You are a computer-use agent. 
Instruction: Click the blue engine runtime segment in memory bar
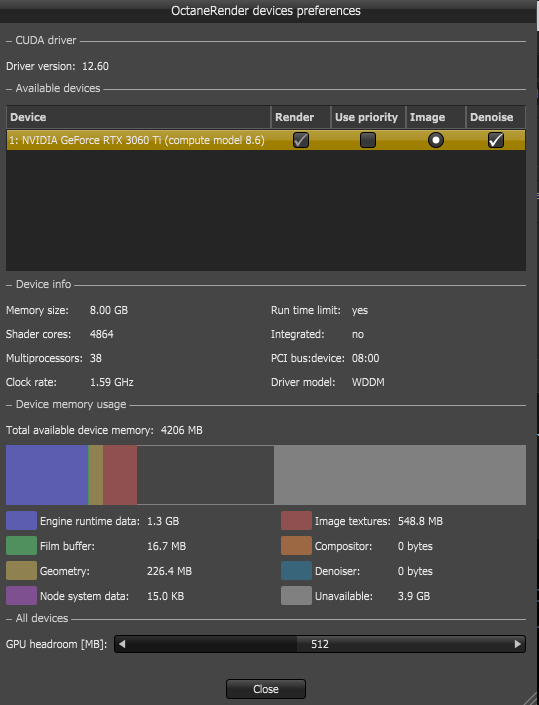(47, 475)
